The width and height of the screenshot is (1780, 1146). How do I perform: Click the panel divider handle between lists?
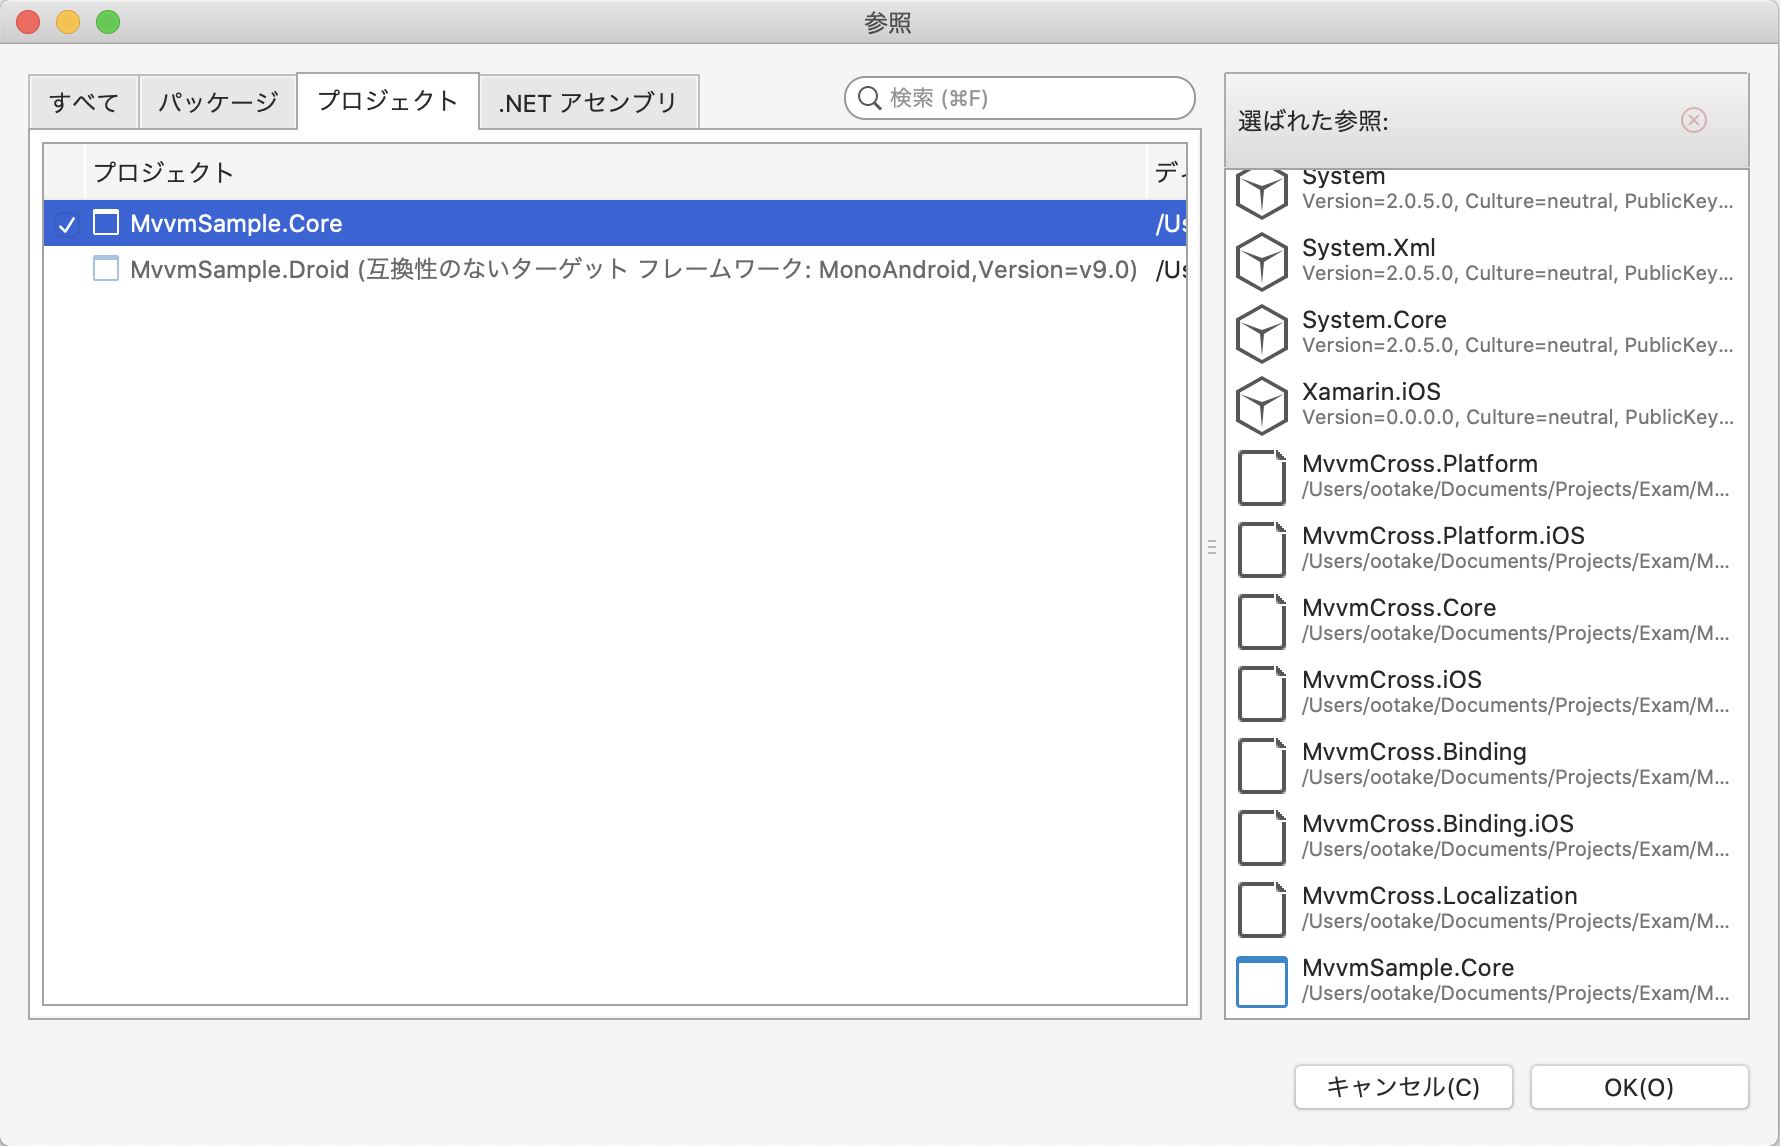click(x=1210, y=547)
